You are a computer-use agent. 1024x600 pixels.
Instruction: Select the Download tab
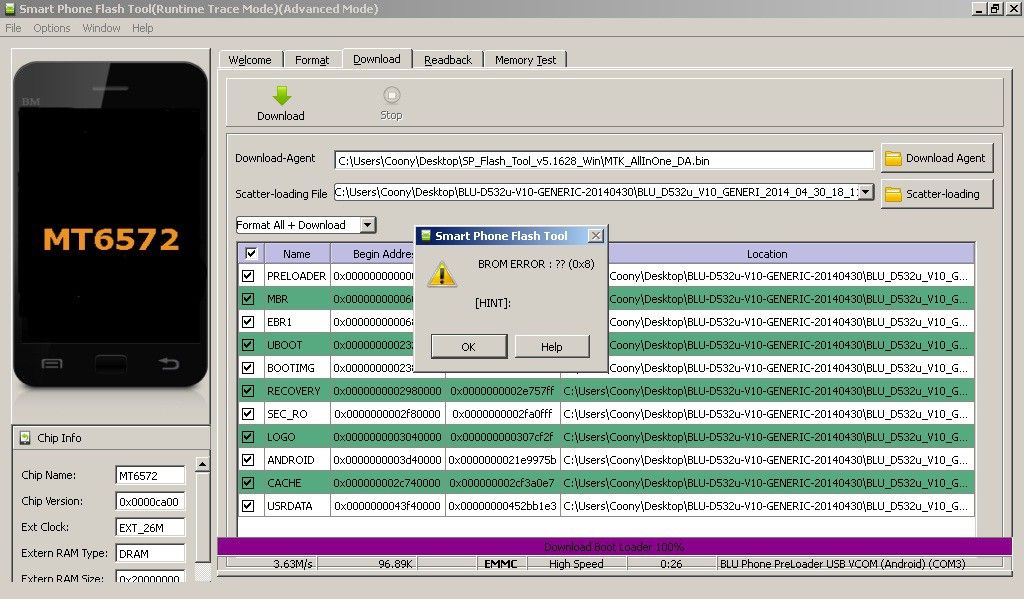click(377, 59)
